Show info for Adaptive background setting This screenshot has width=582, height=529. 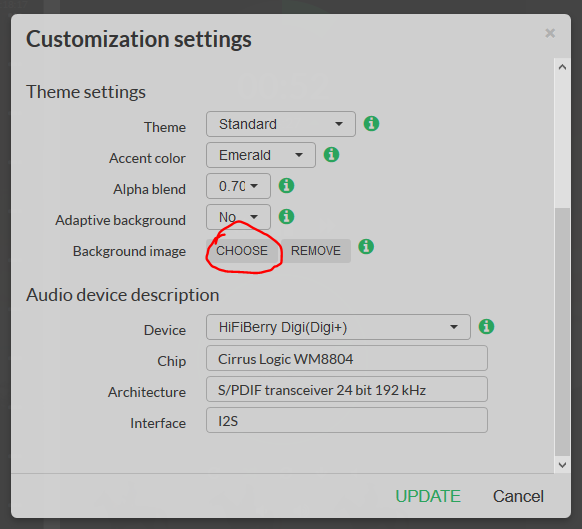coord(286,216)
